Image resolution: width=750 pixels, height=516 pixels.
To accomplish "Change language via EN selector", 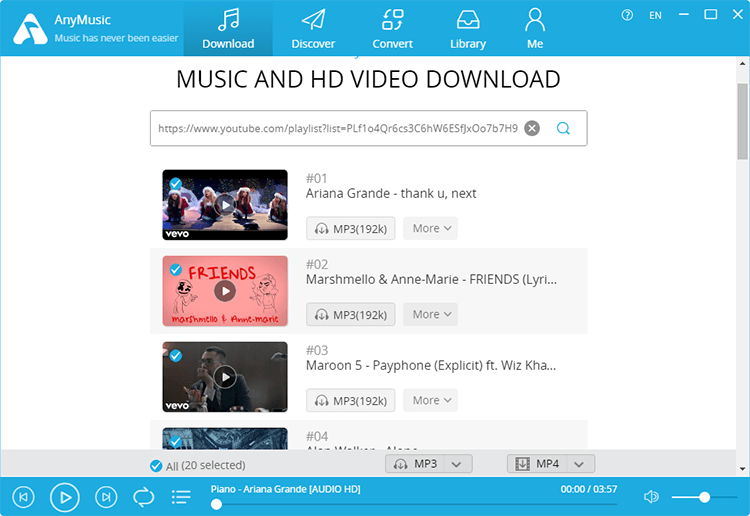I will coord(655,15).
